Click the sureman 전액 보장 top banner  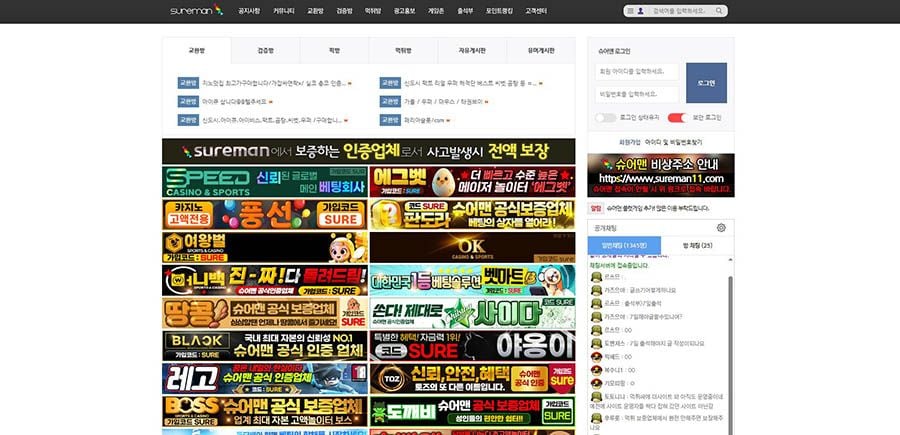click(368, 151)
